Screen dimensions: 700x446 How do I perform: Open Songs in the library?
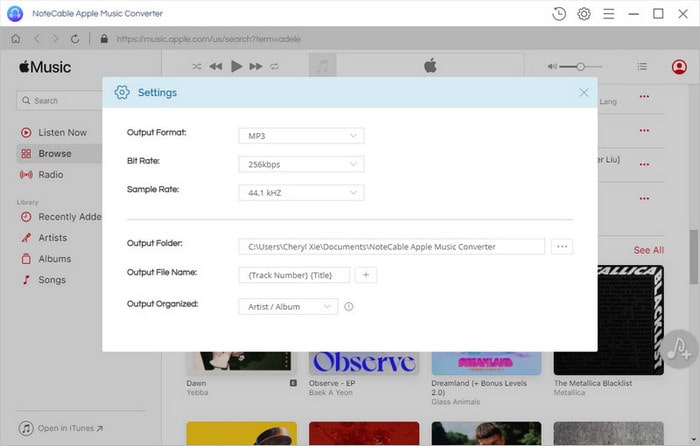(43, 279)
